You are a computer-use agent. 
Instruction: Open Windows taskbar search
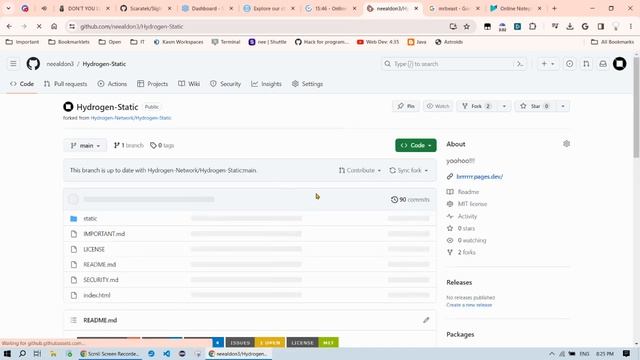[22, 353]
